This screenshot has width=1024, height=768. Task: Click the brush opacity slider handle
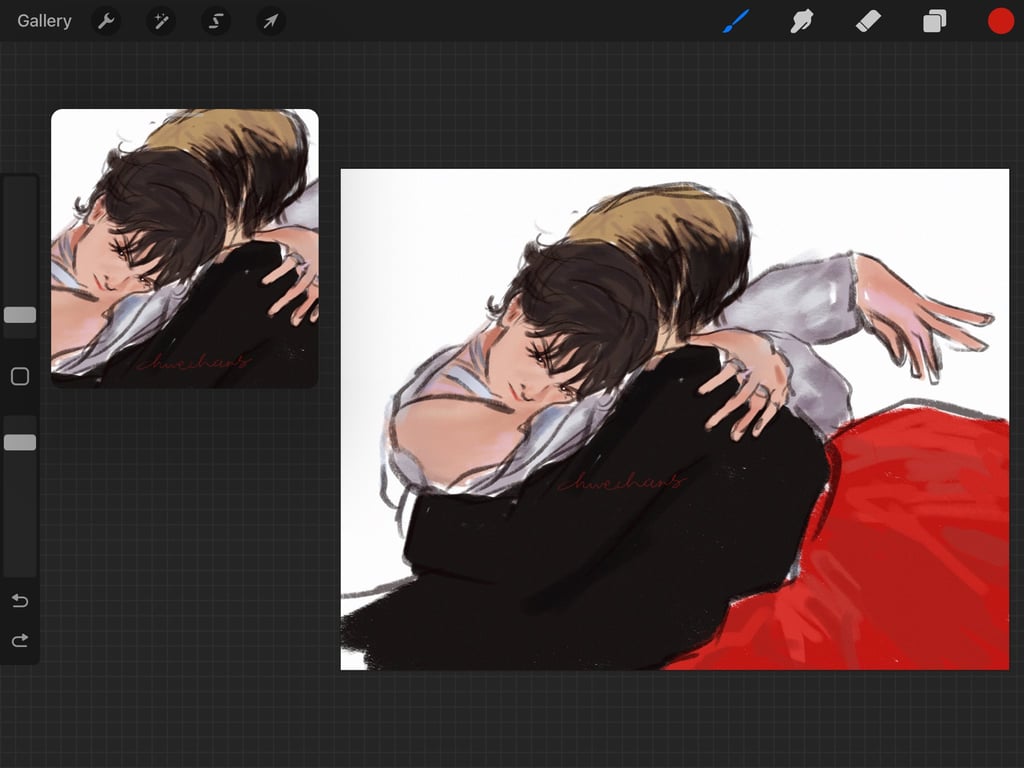coord(20,442)
